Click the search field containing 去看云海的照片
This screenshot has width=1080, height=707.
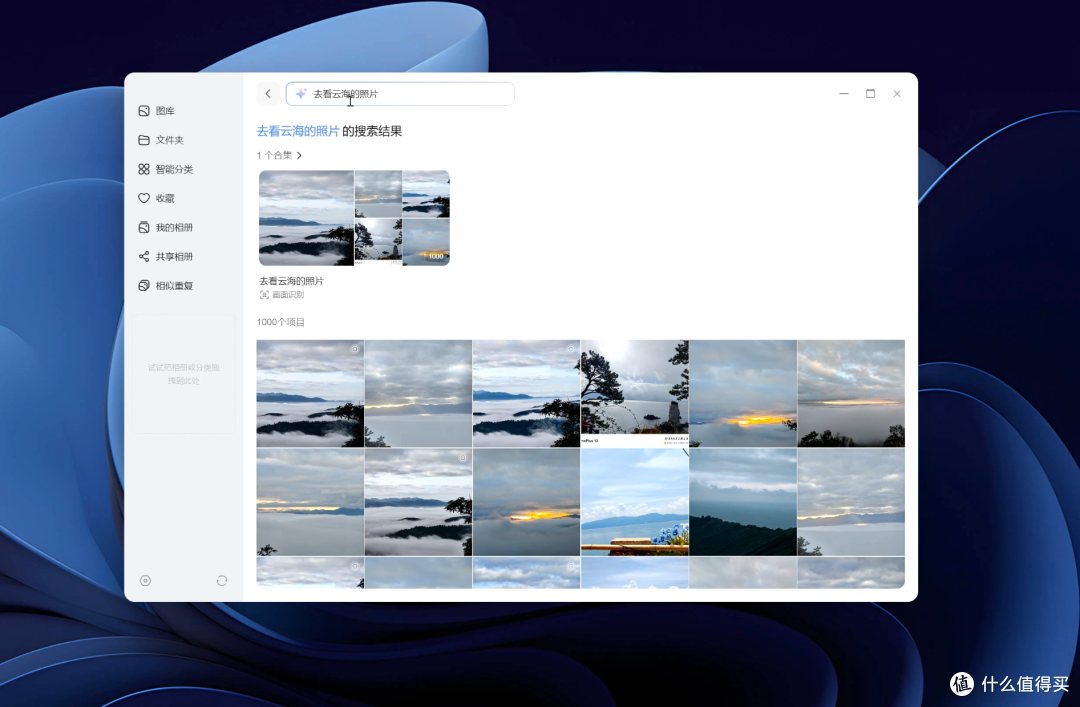coord(400,94)
